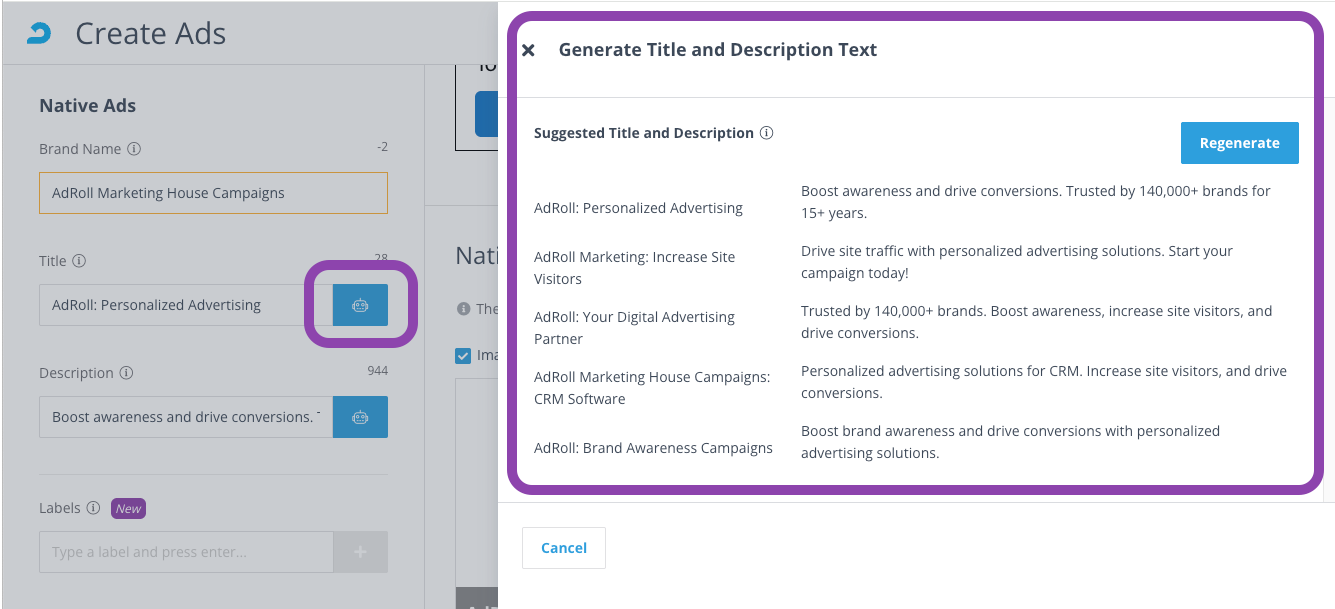This screenshot has height=609, width=1335.
Task: Select 'AdRoll Marketing House Campaigns: CRM Software' suggestion
Action: click(652, 388)
